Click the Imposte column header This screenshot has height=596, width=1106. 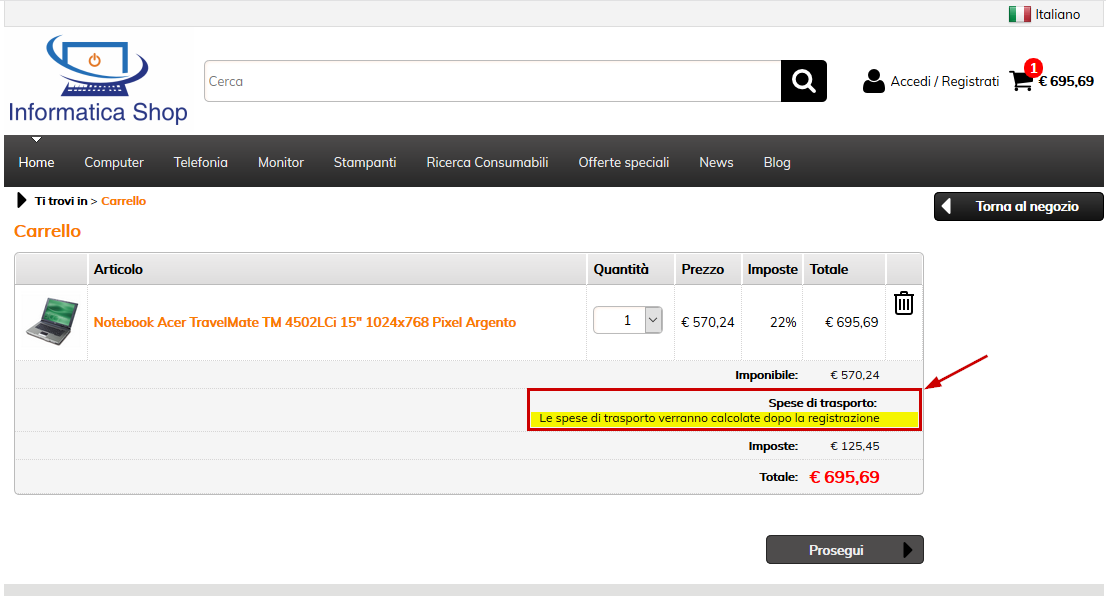point(772,269)
